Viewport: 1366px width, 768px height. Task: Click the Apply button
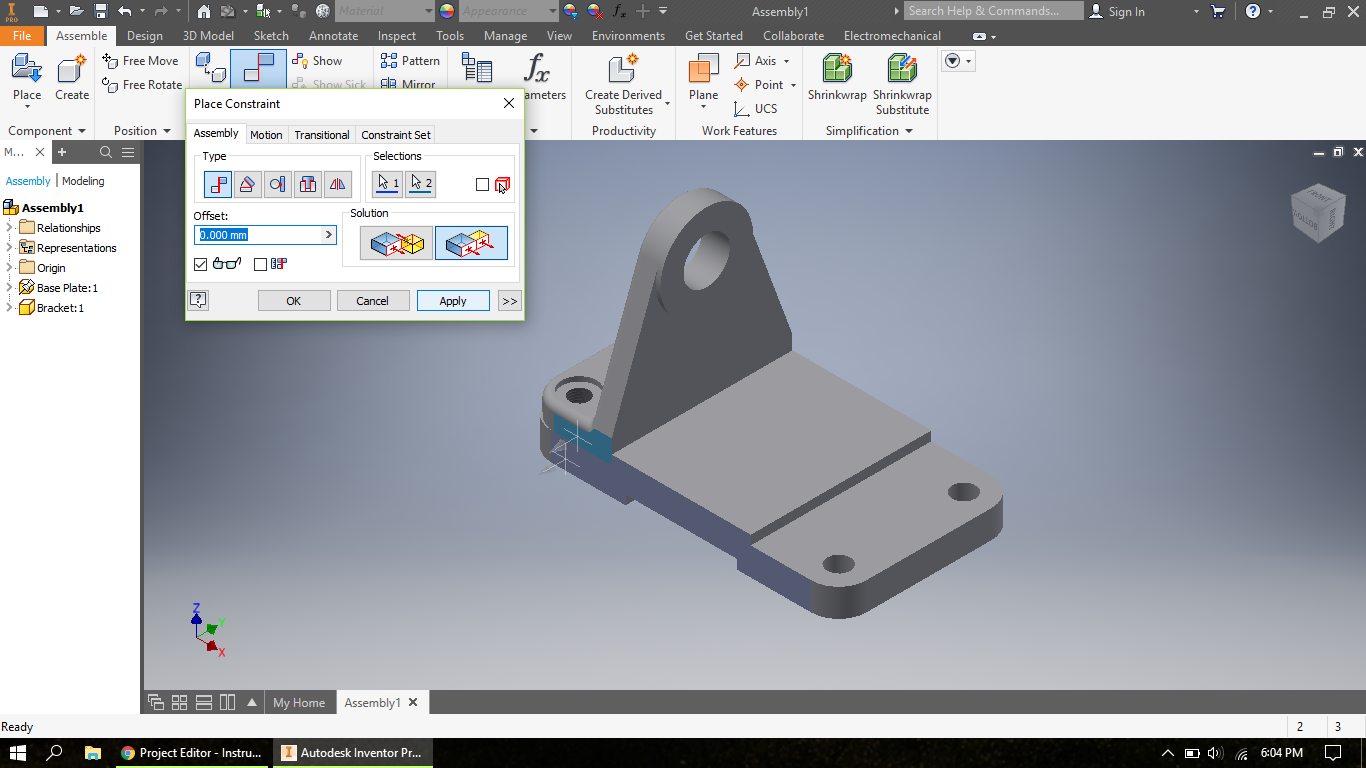[453, 300]
